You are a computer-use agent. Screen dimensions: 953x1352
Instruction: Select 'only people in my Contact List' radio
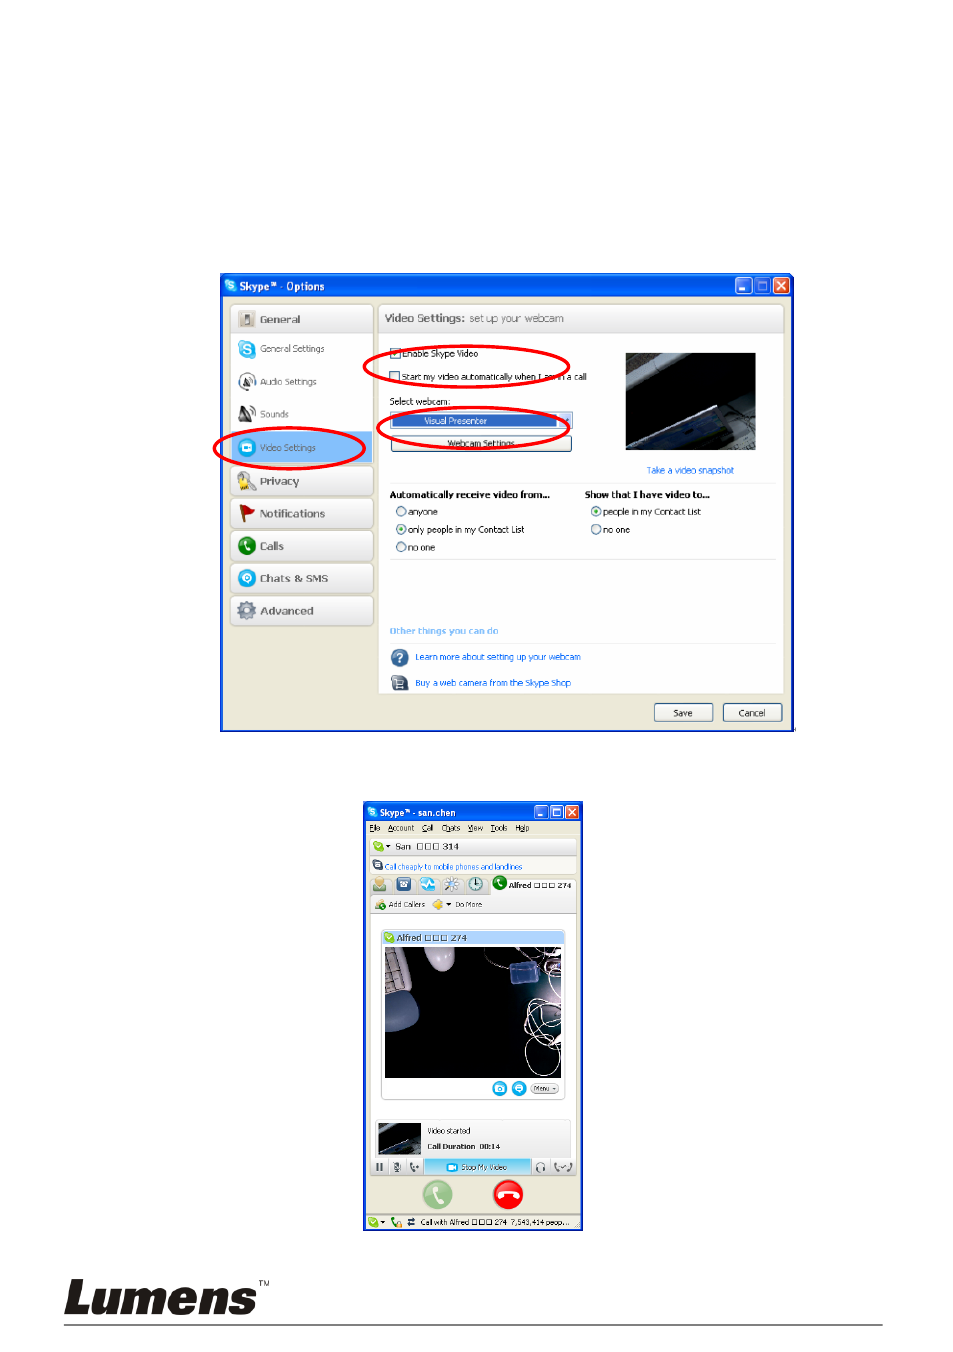pos(401,529)
